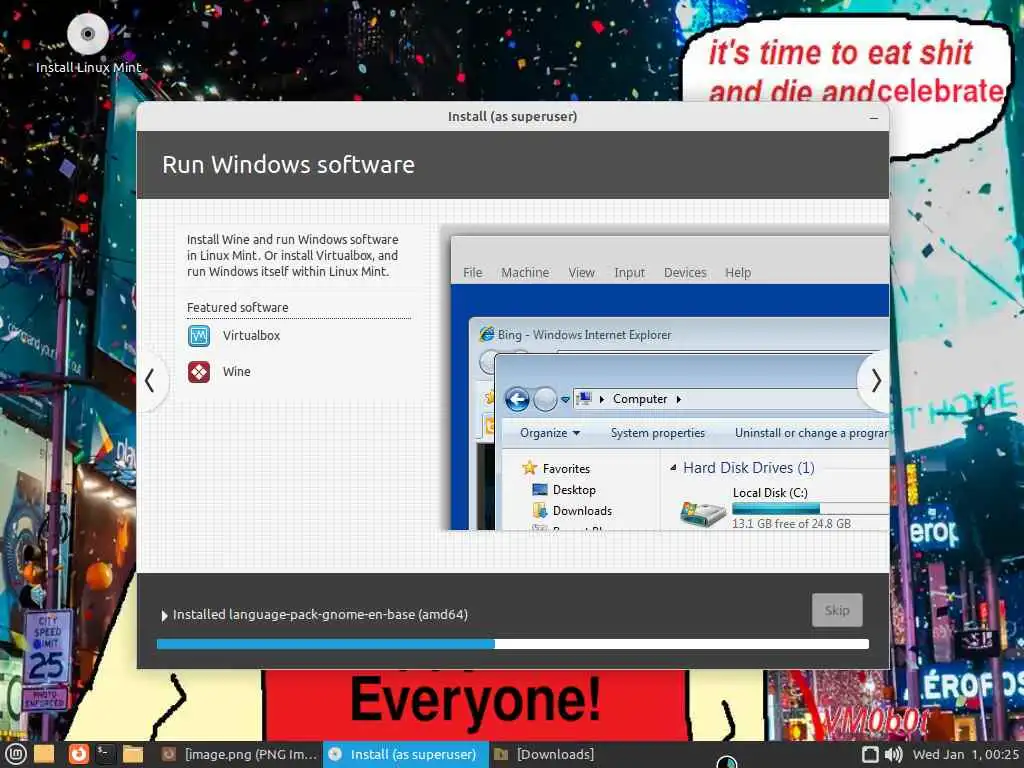Click the Input menu in slideshow screenshot
The image size is (1024, 768).
(630, 272)
